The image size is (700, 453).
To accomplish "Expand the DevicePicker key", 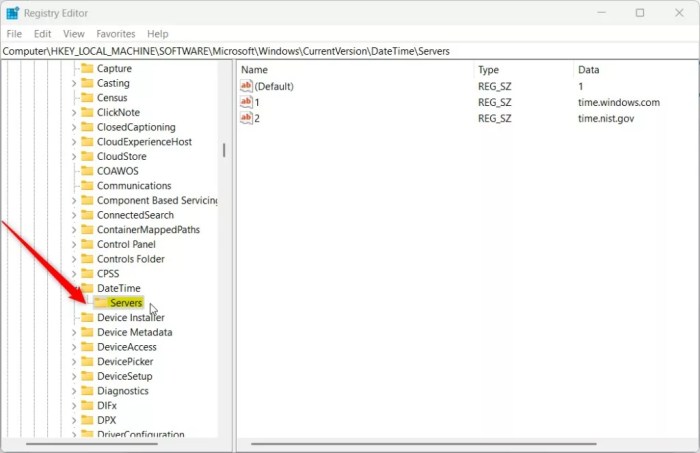I will (x=74, y=362).
